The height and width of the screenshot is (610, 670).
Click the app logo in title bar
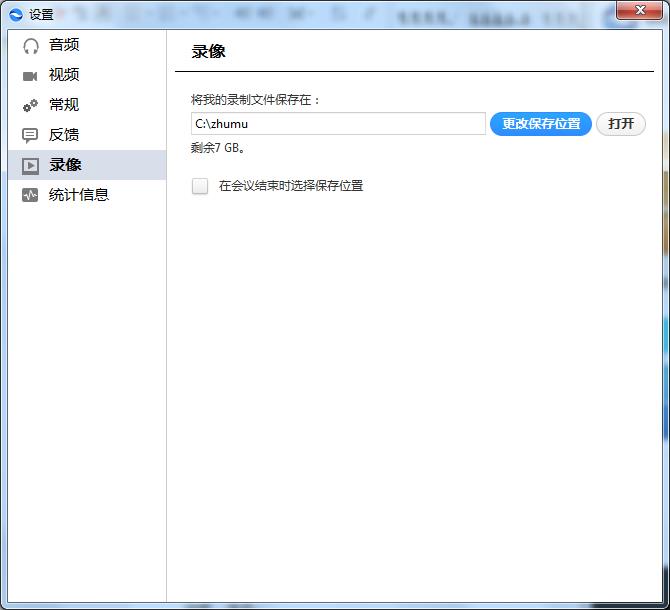[15, 14]
